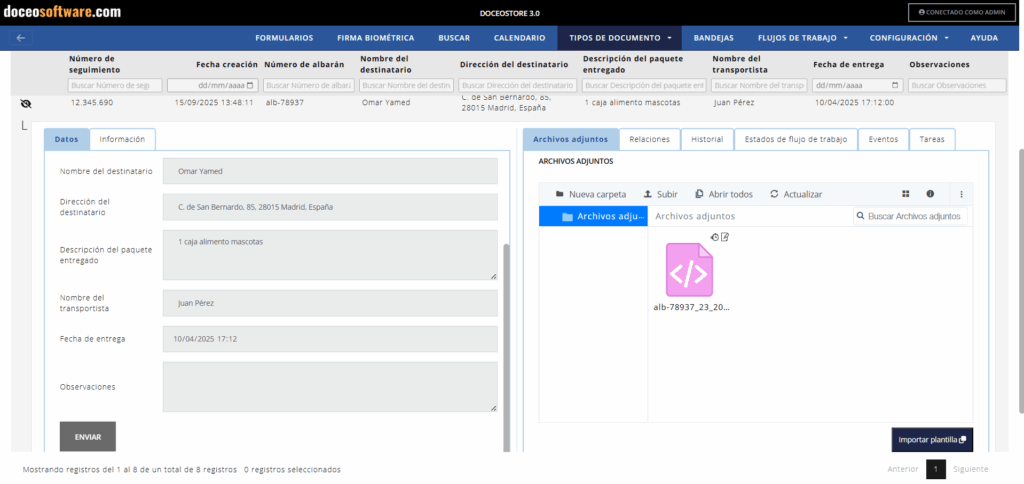Expand the Tipos de documento menu
This screenshot has height=484, width=1024.
(x=620, y=38)
